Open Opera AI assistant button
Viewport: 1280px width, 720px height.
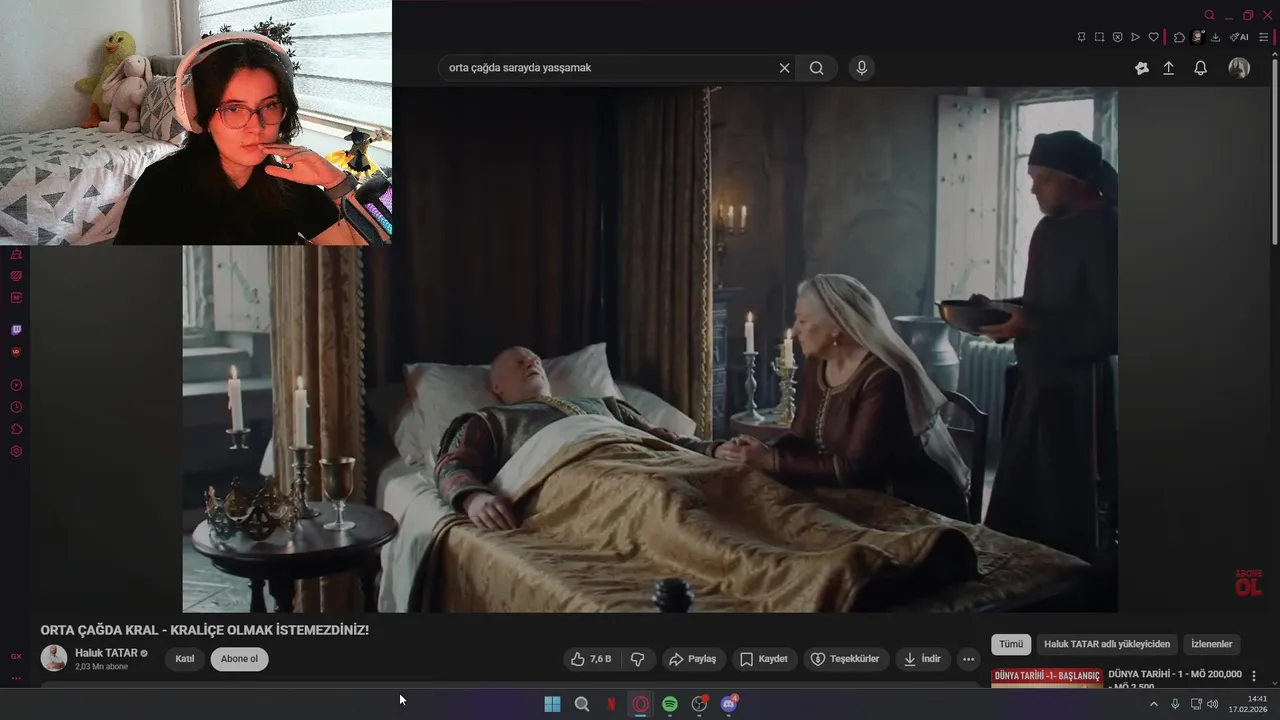pos(1240,37)
